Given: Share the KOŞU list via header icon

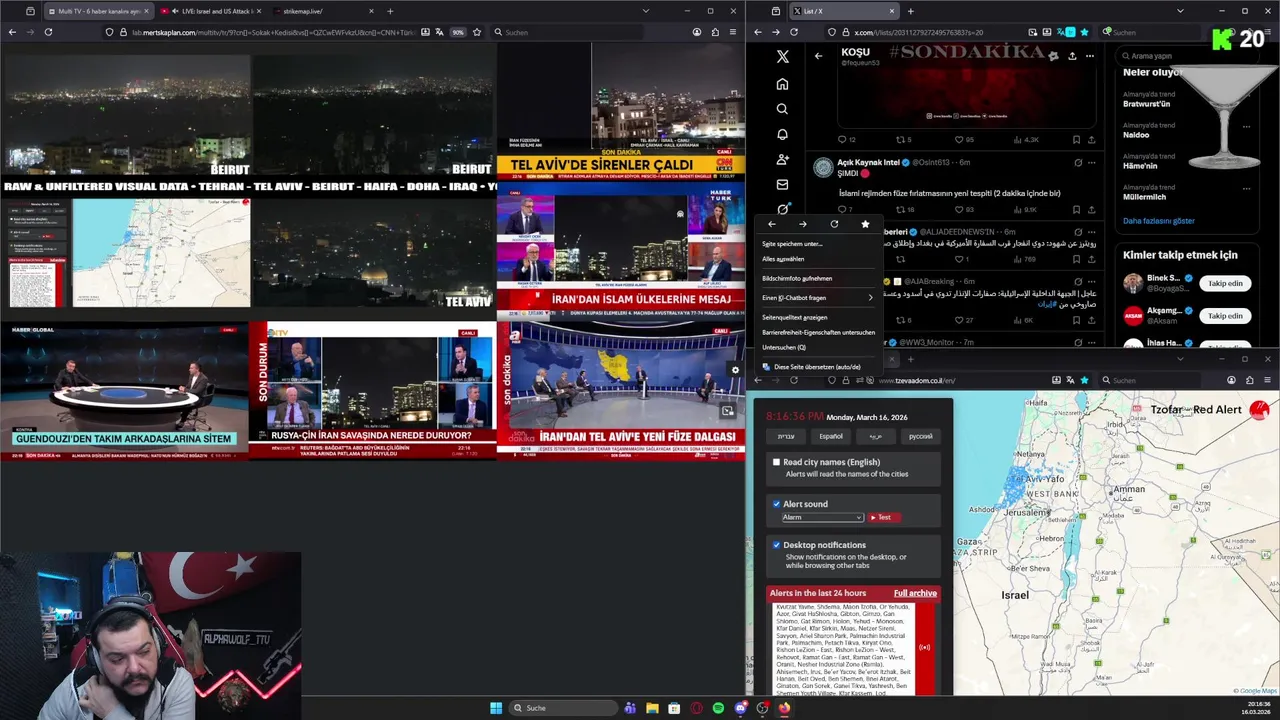Looking at the screenshot, I should 1072,56.
